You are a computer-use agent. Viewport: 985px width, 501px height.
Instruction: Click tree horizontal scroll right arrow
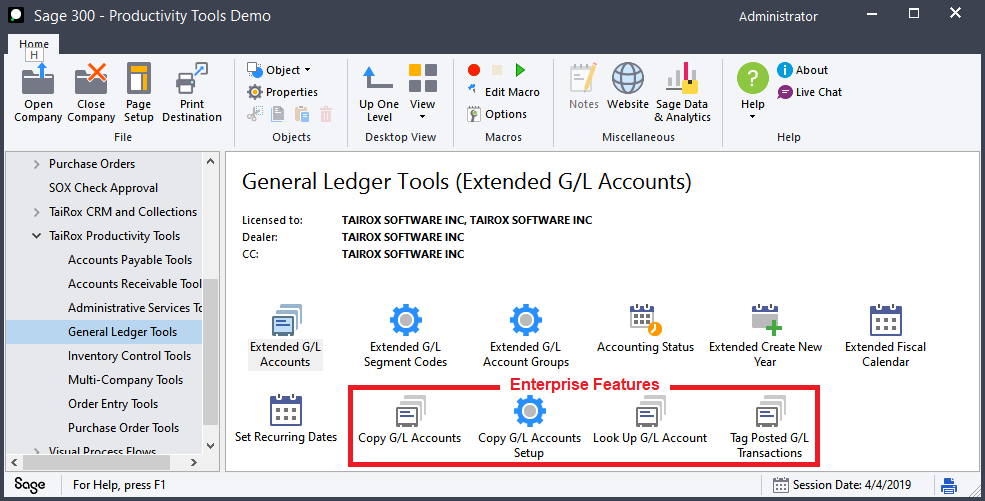coord(193,463)
